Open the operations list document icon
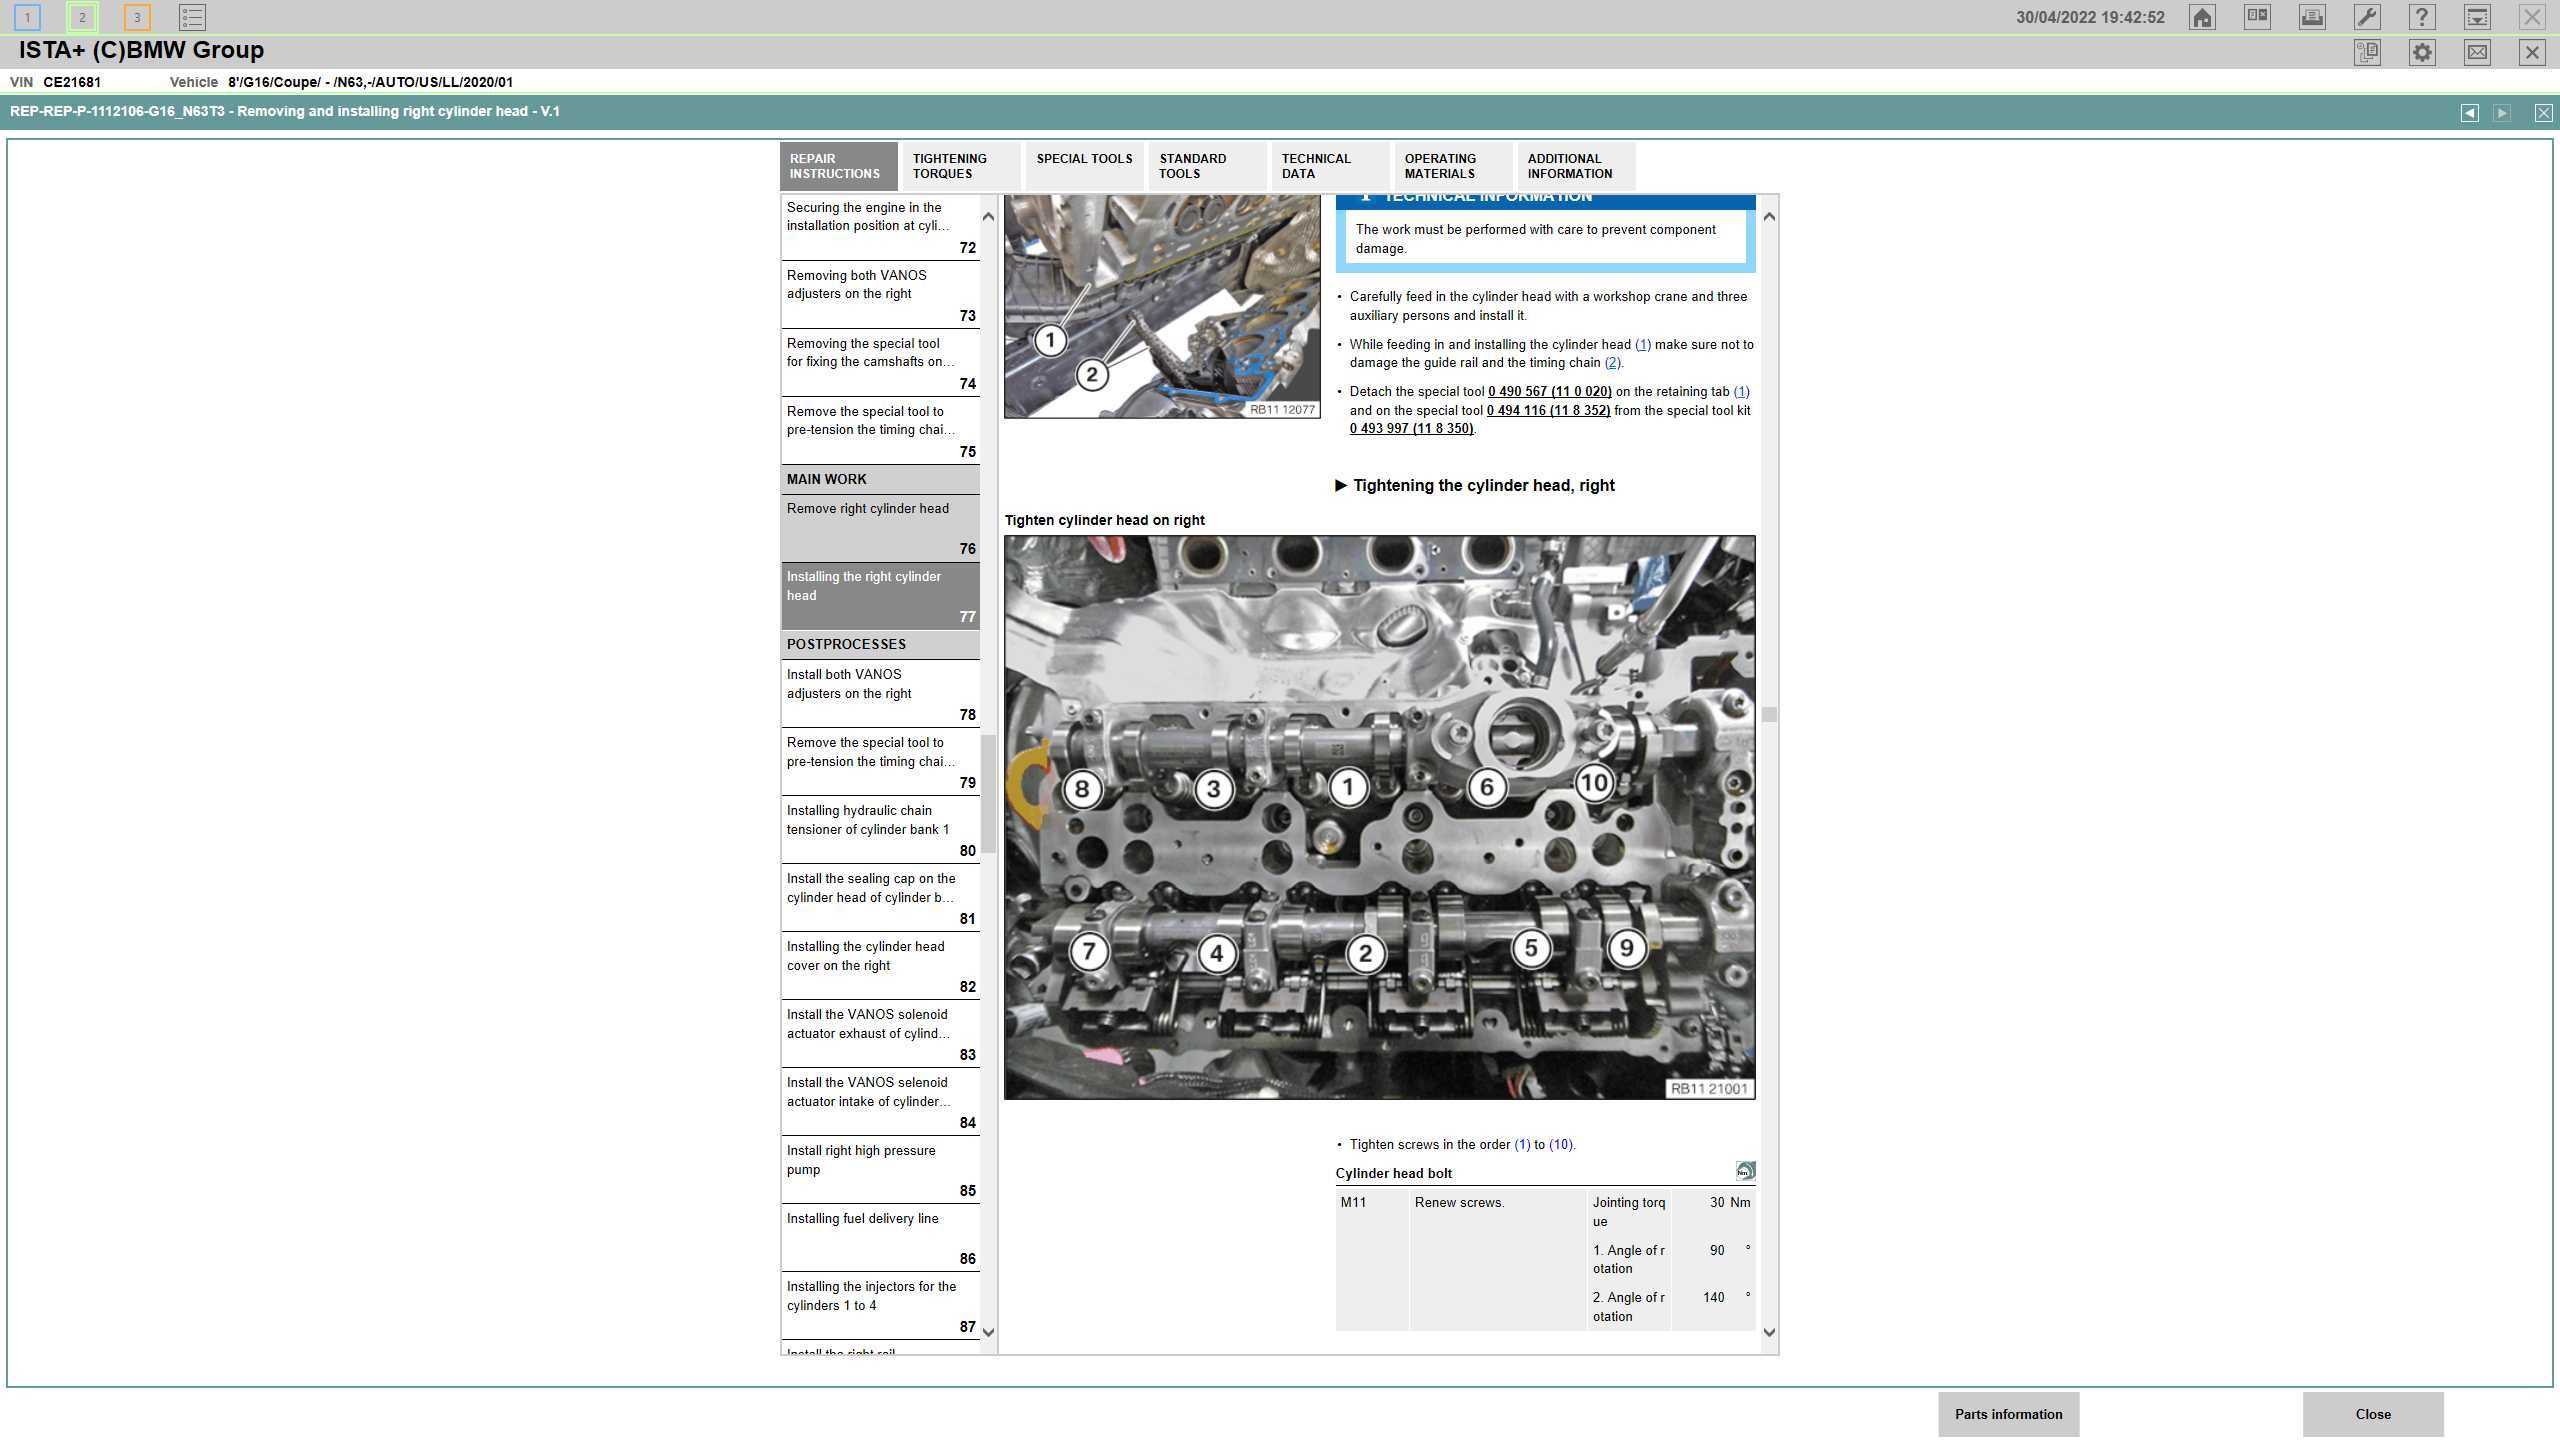 pyautogui.click(x=2367, y=52)
